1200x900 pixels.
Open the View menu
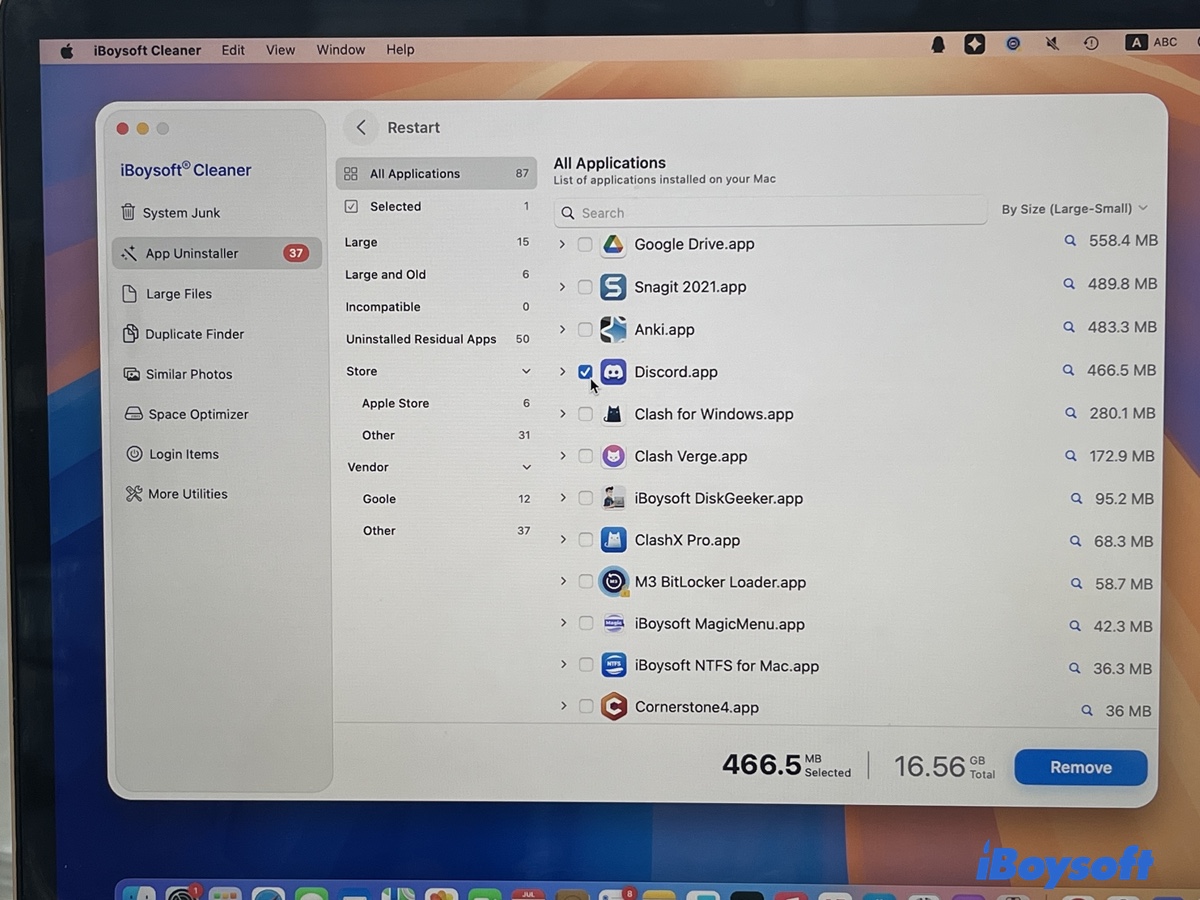pyautogui.click(x=280, y=50)
